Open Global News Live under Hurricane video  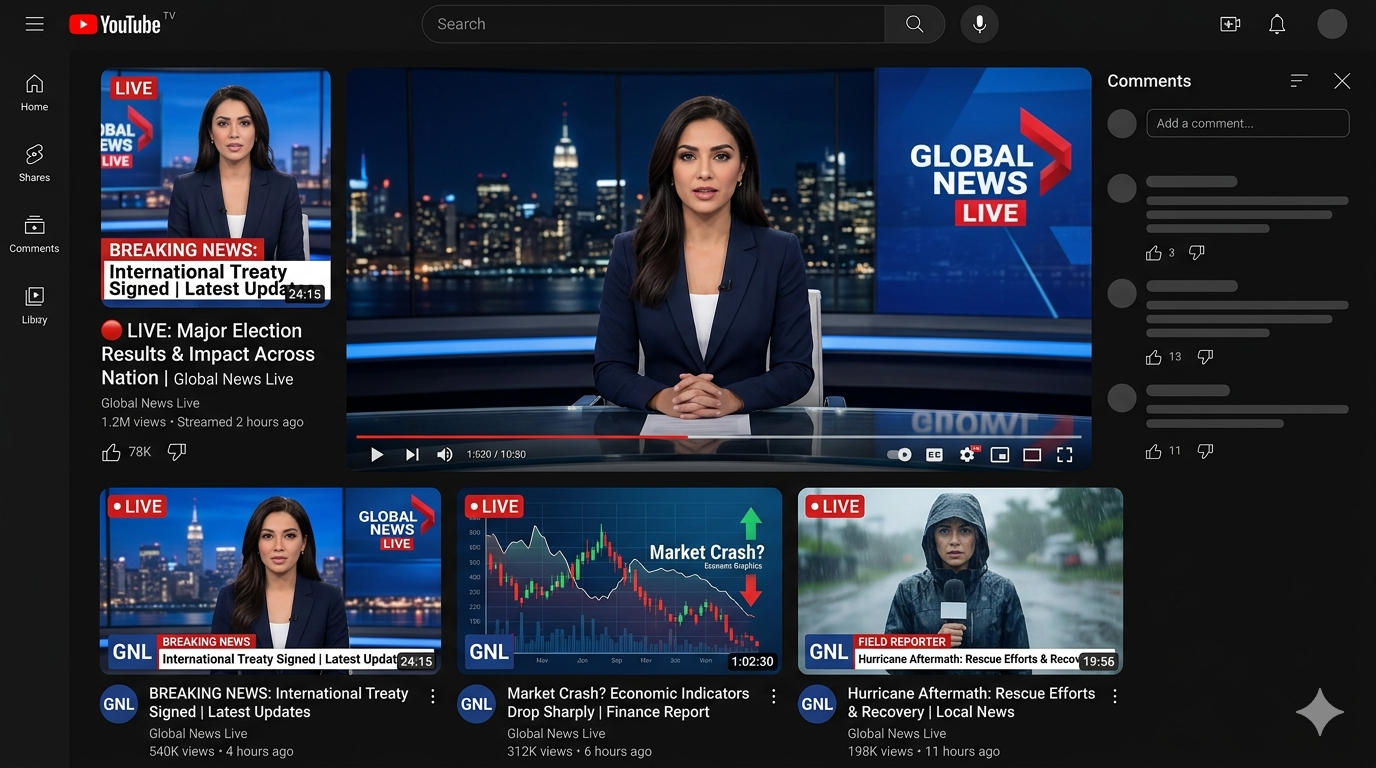[897, 733]
